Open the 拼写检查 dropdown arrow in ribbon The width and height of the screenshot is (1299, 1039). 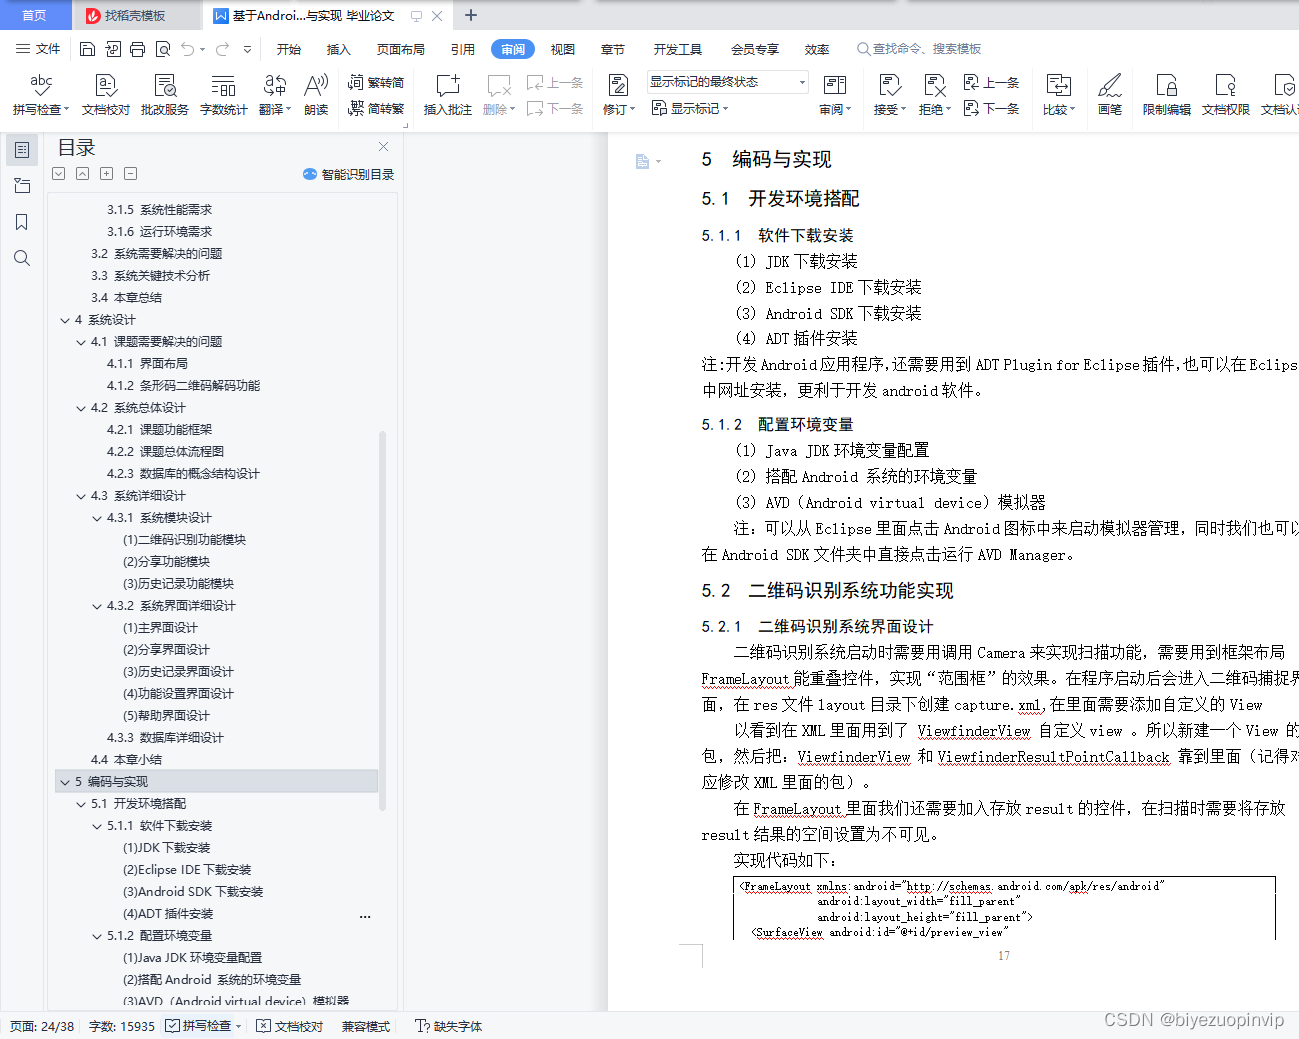pos(66,110)
